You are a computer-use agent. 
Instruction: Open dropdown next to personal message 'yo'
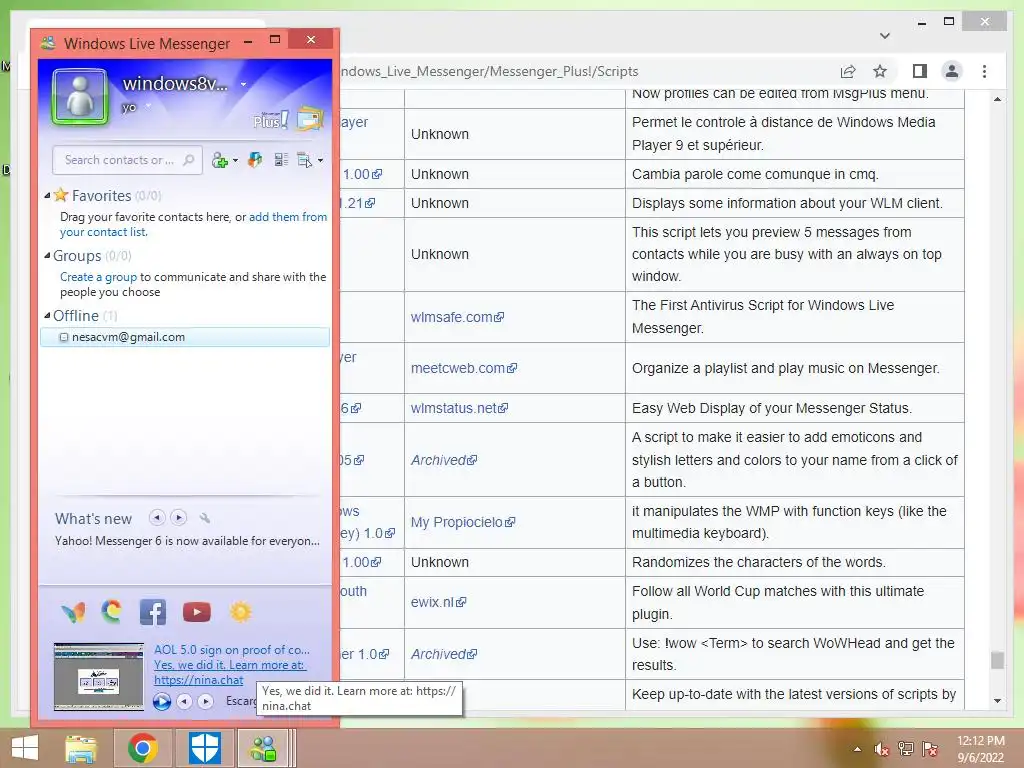coord(148,106)
